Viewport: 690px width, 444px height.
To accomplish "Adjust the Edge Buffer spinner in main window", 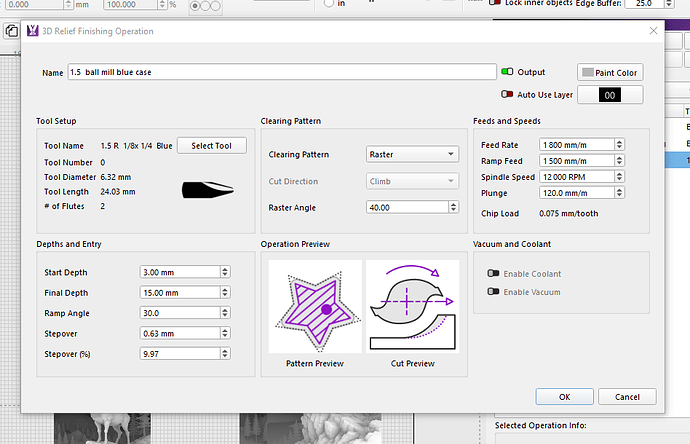I will click(669, 3).
